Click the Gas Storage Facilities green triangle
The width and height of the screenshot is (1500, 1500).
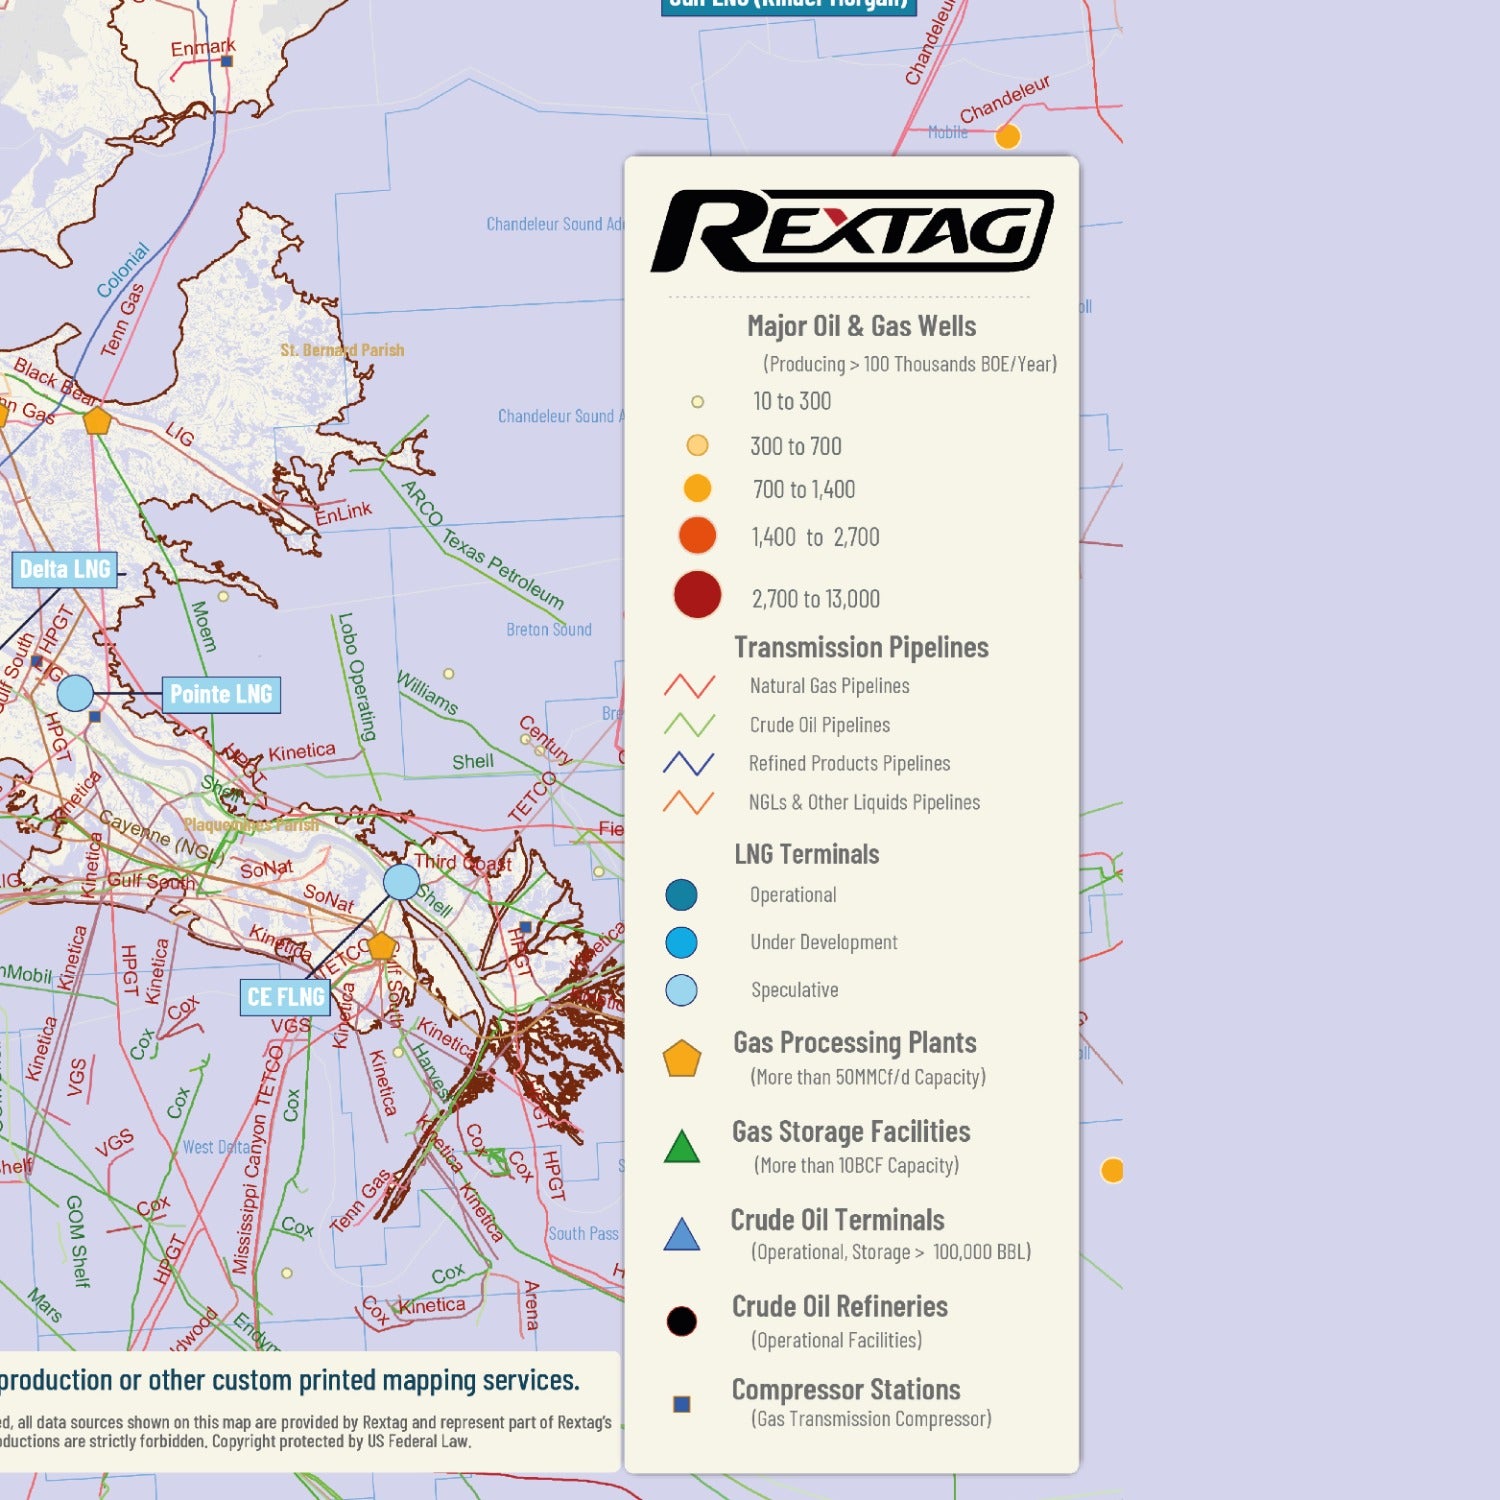pos(682,1147)
